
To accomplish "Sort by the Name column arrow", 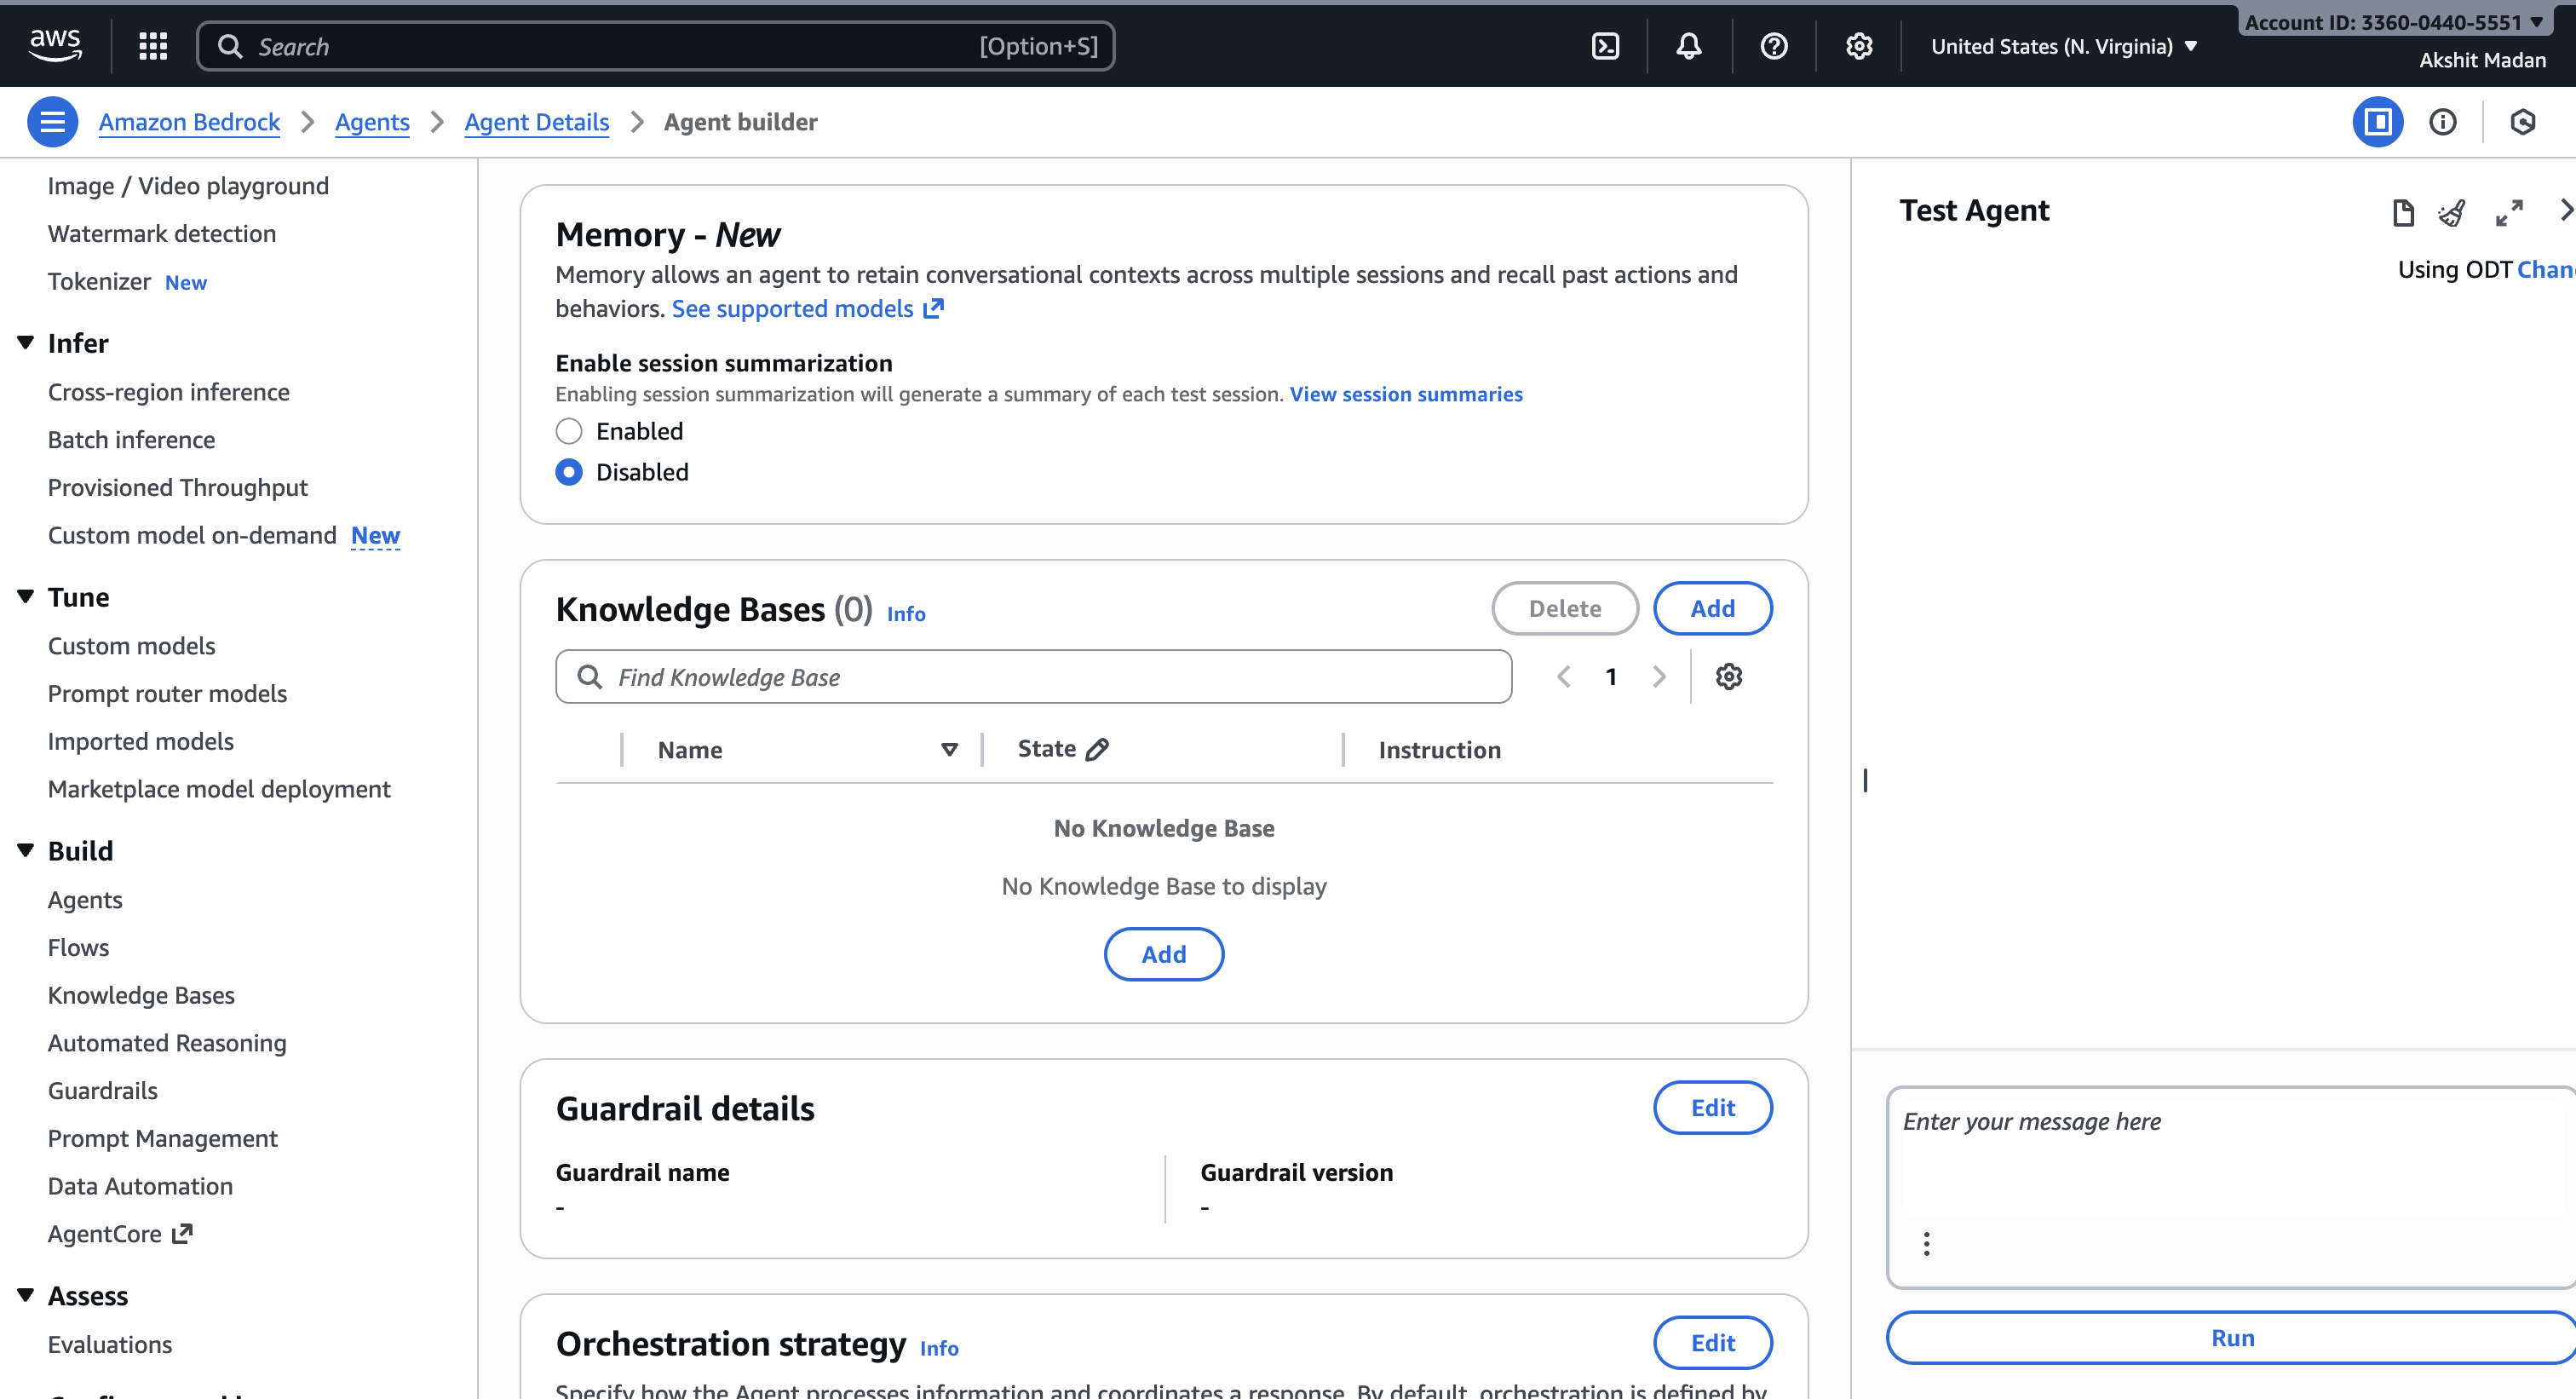I will tap(949, 749).
